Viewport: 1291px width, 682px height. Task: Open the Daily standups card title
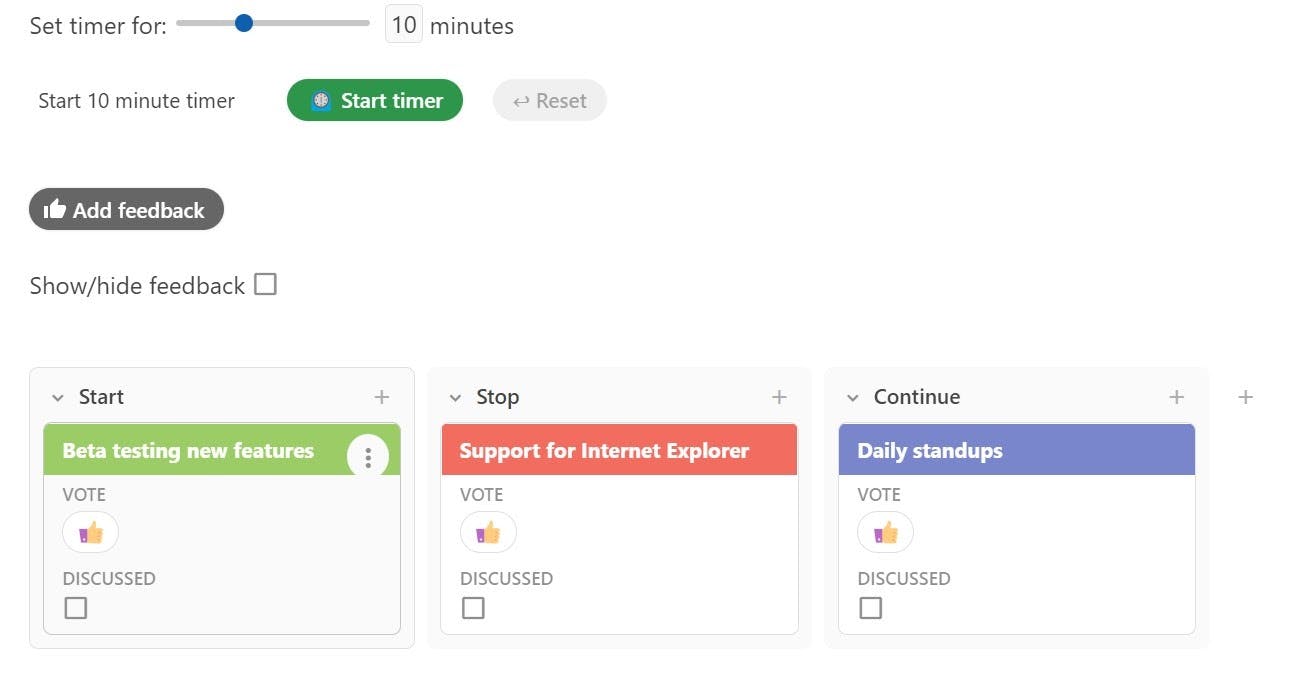(930, 451)
